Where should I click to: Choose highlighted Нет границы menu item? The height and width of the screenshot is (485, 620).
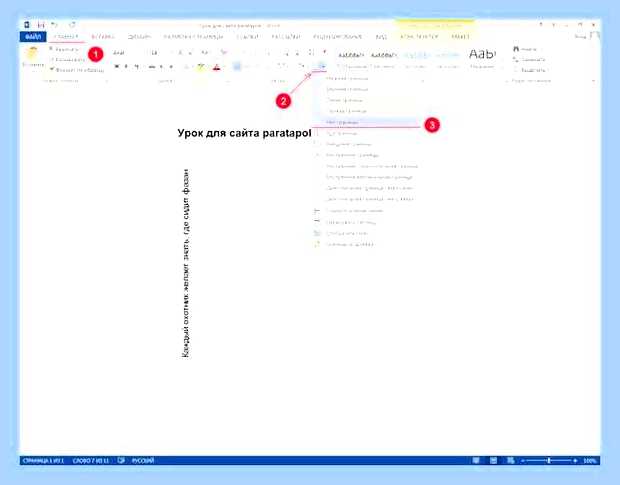click(366, 122)
